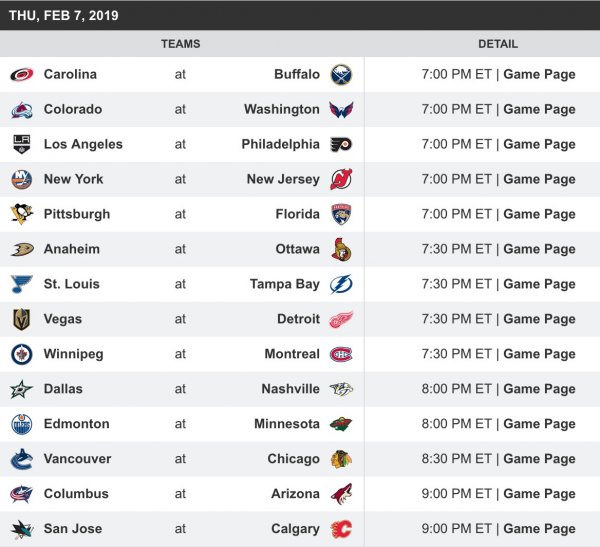
Task: Click the Montreal team name
Action: [292, 354]
